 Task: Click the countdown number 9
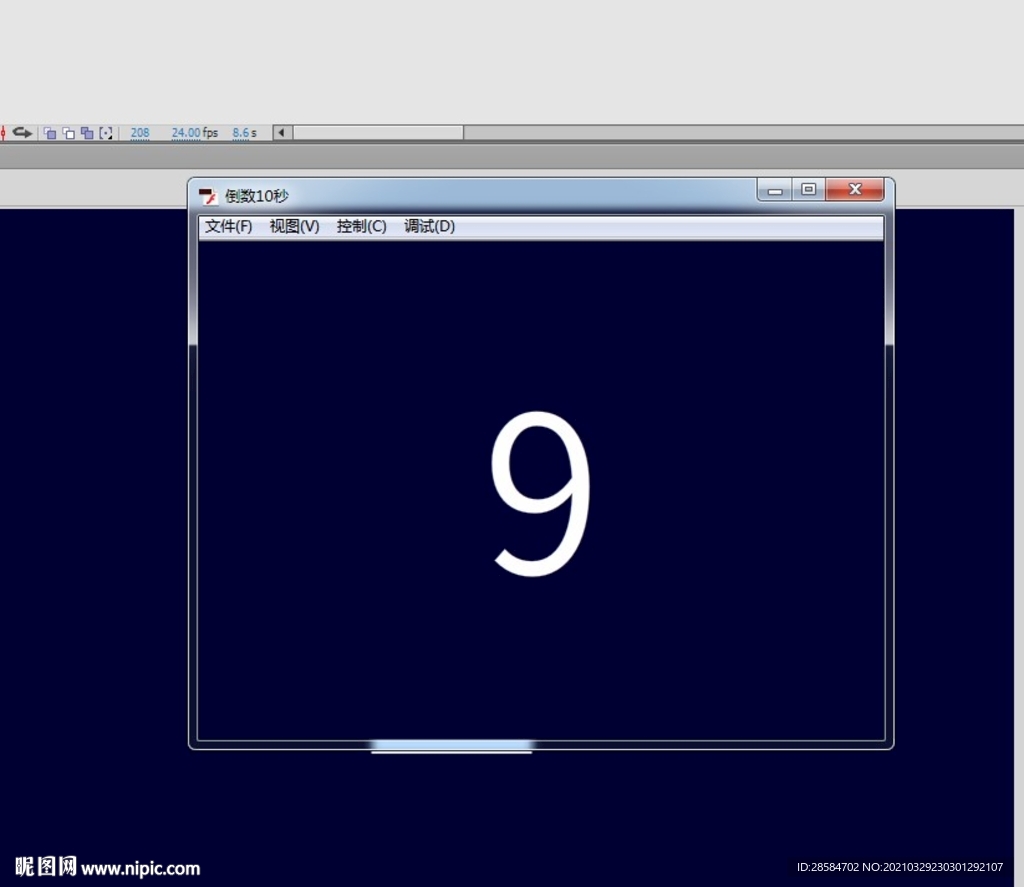coord(541,494)
